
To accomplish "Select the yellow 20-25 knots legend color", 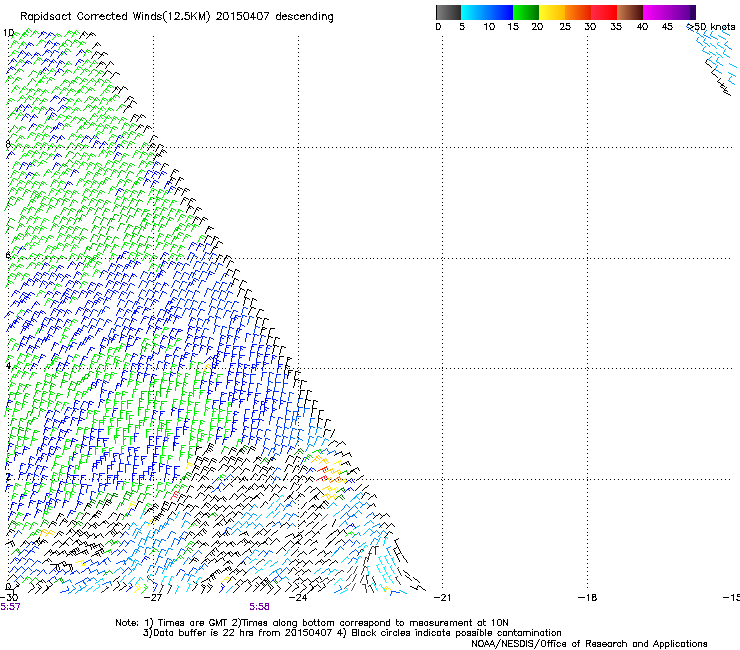I will (552, 12).
